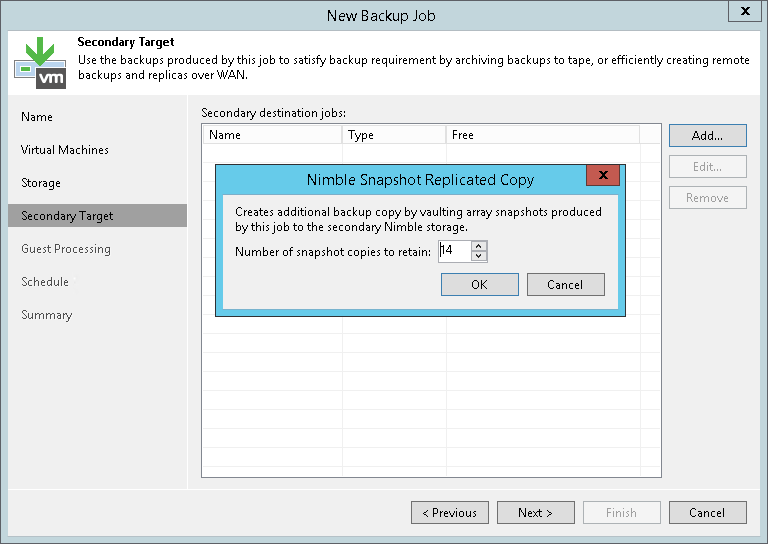
Task: Go back with the Previous button
Action: pos(449,513)
